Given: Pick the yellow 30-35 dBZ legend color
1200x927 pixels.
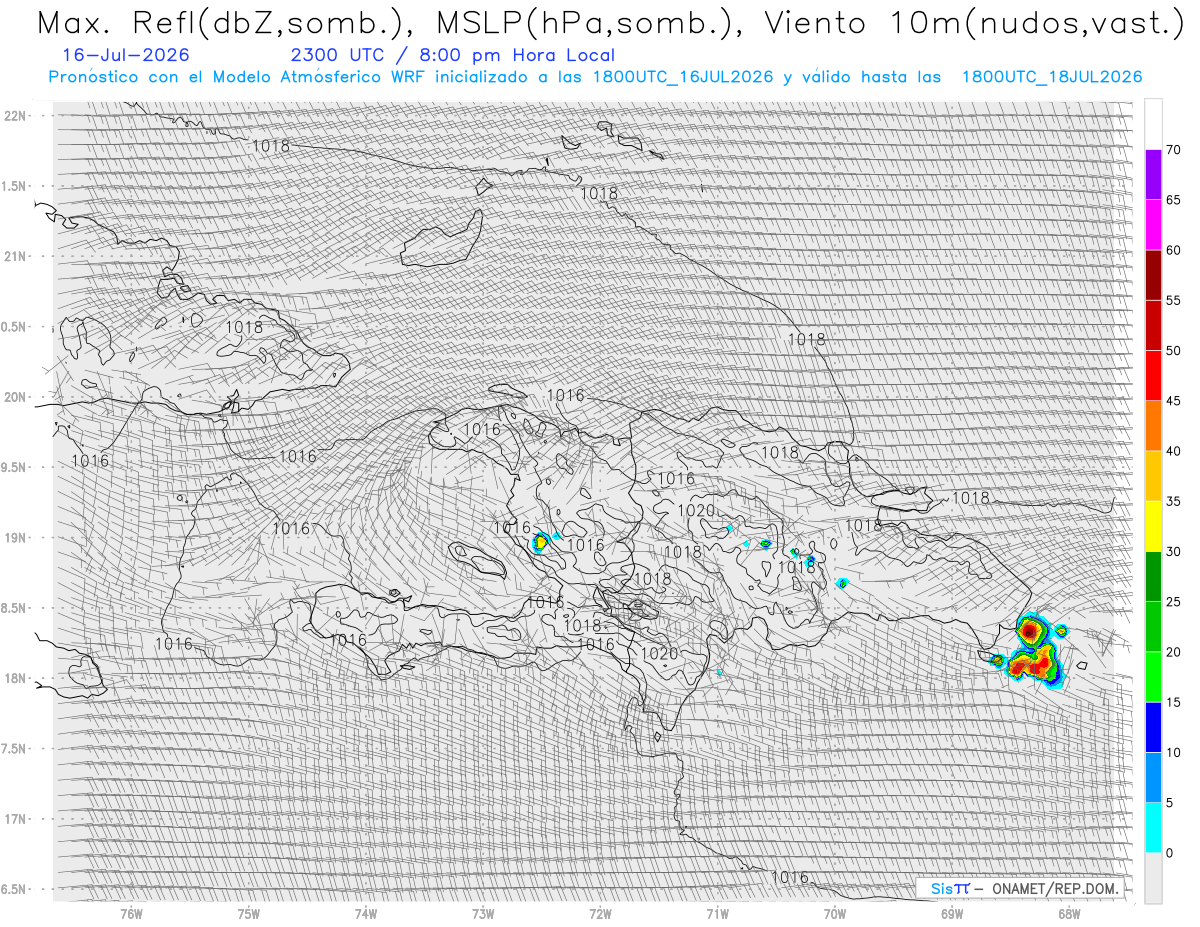Looking at the screenshot, I should click(x=1153, y=526).
